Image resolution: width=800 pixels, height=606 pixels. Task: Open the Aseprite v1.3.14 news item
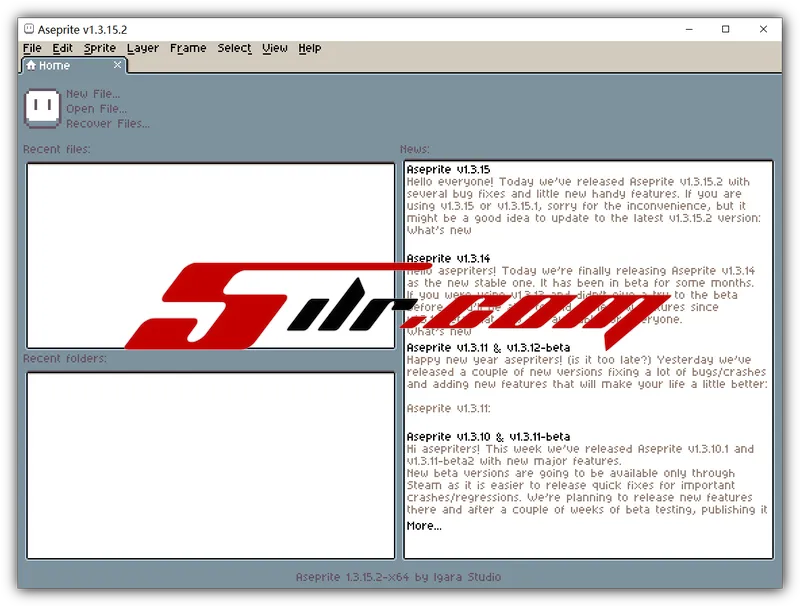pos(448,259)
